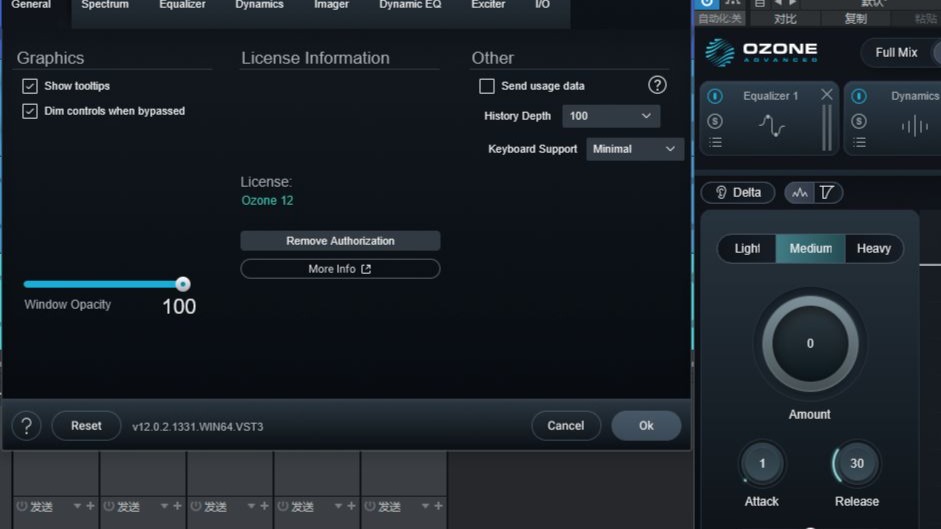Click the Ozone Advanced logo
Image resolution: width=941 pixels, height=529 pixels.
tap(762, 52)
